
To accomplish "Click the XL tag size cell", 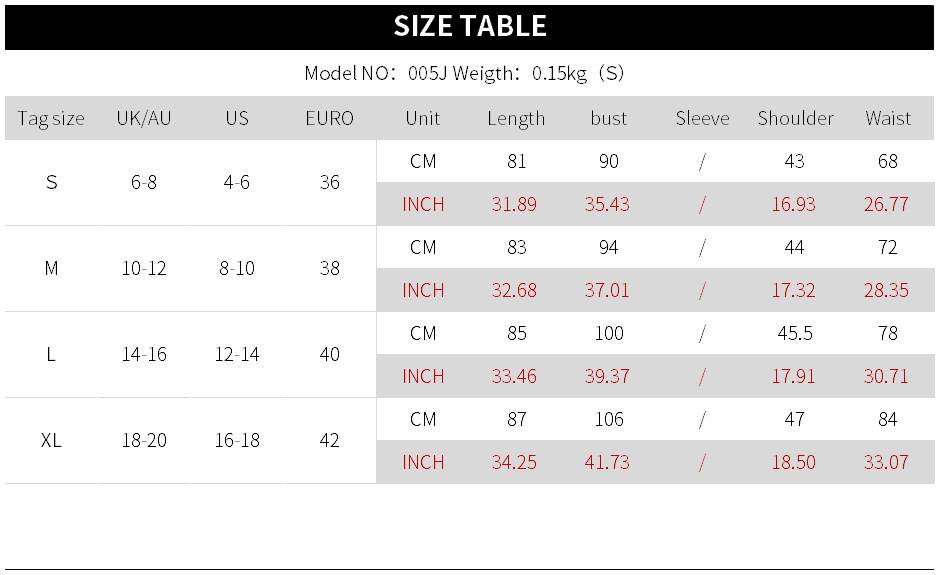I will (51, 440).
